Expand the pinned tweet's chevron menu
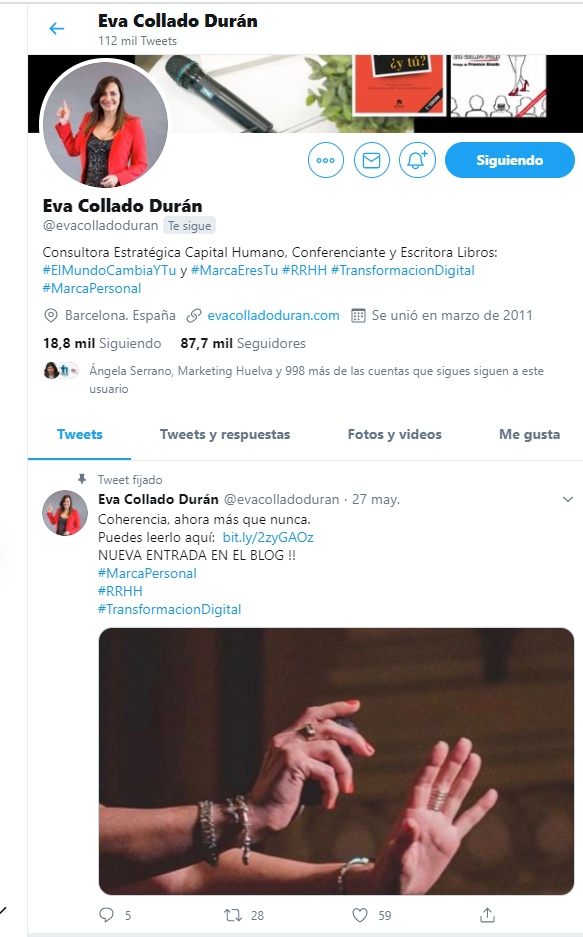Viewport: 583px width, 937px height. 567,499
